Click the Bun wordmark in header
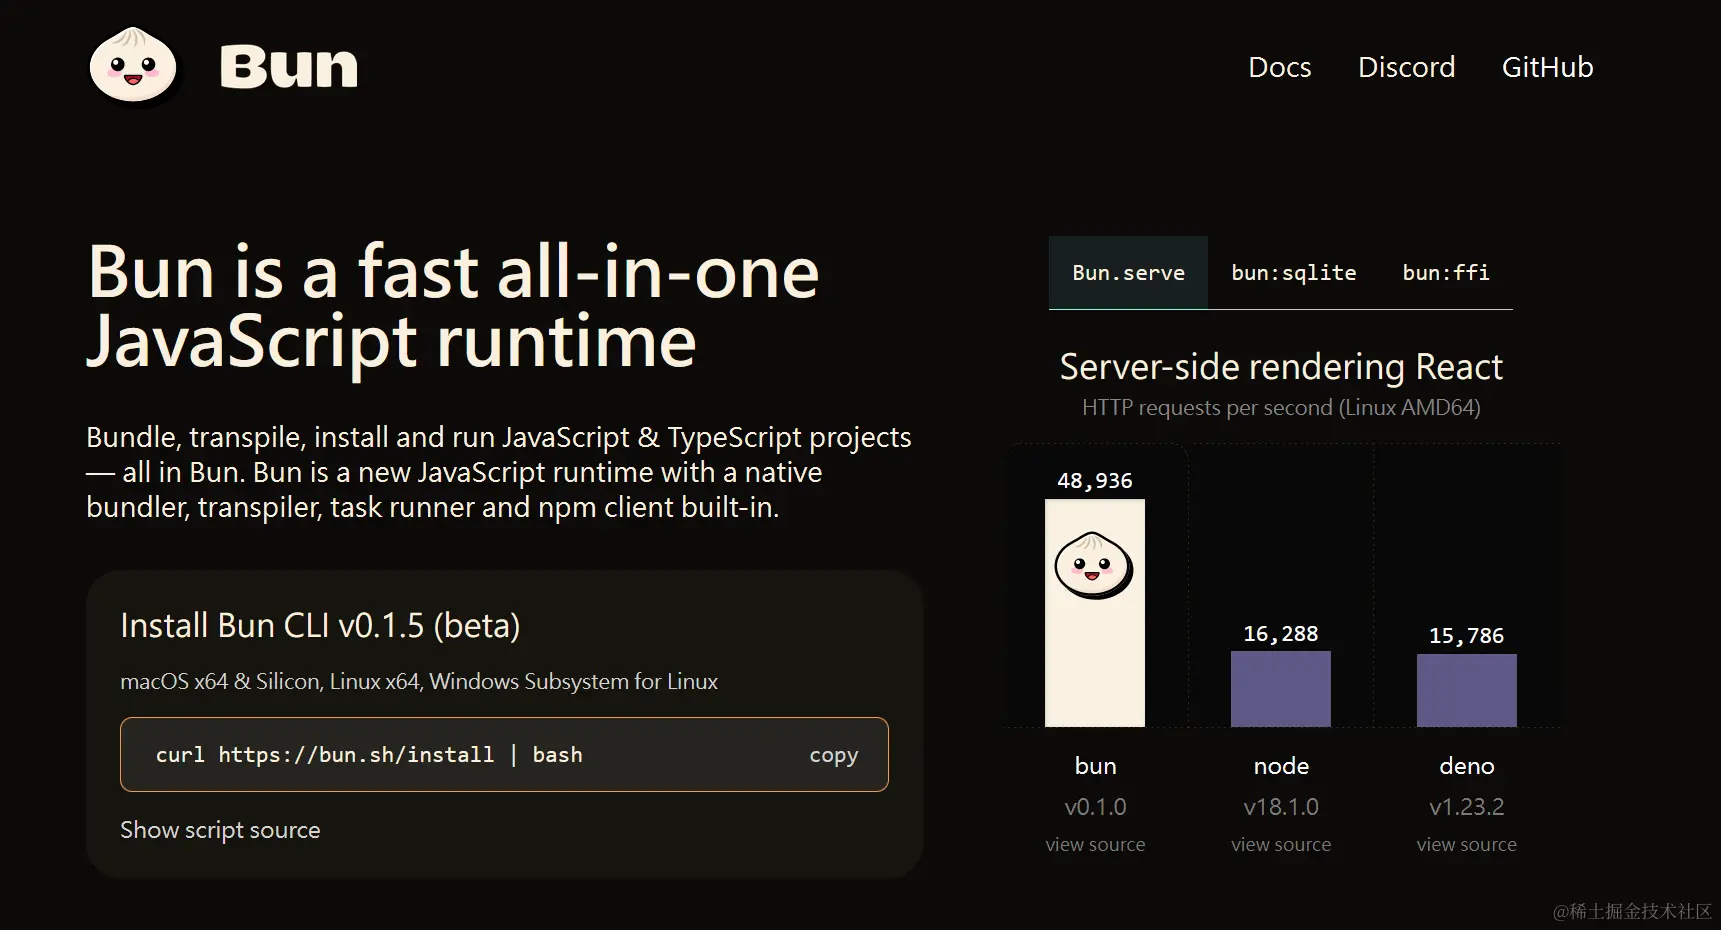 pos(288,67)
